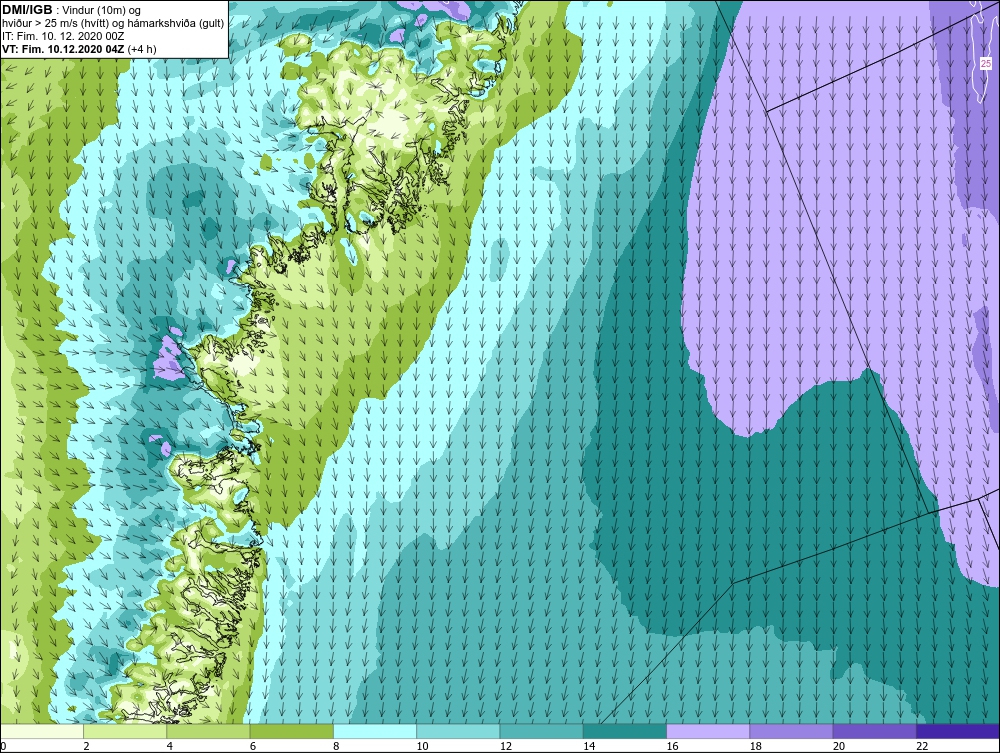Click the 16–18 m/s light lavender legend swatch
The width and height of the screenshot is (1000, 753).
[708, 731]
